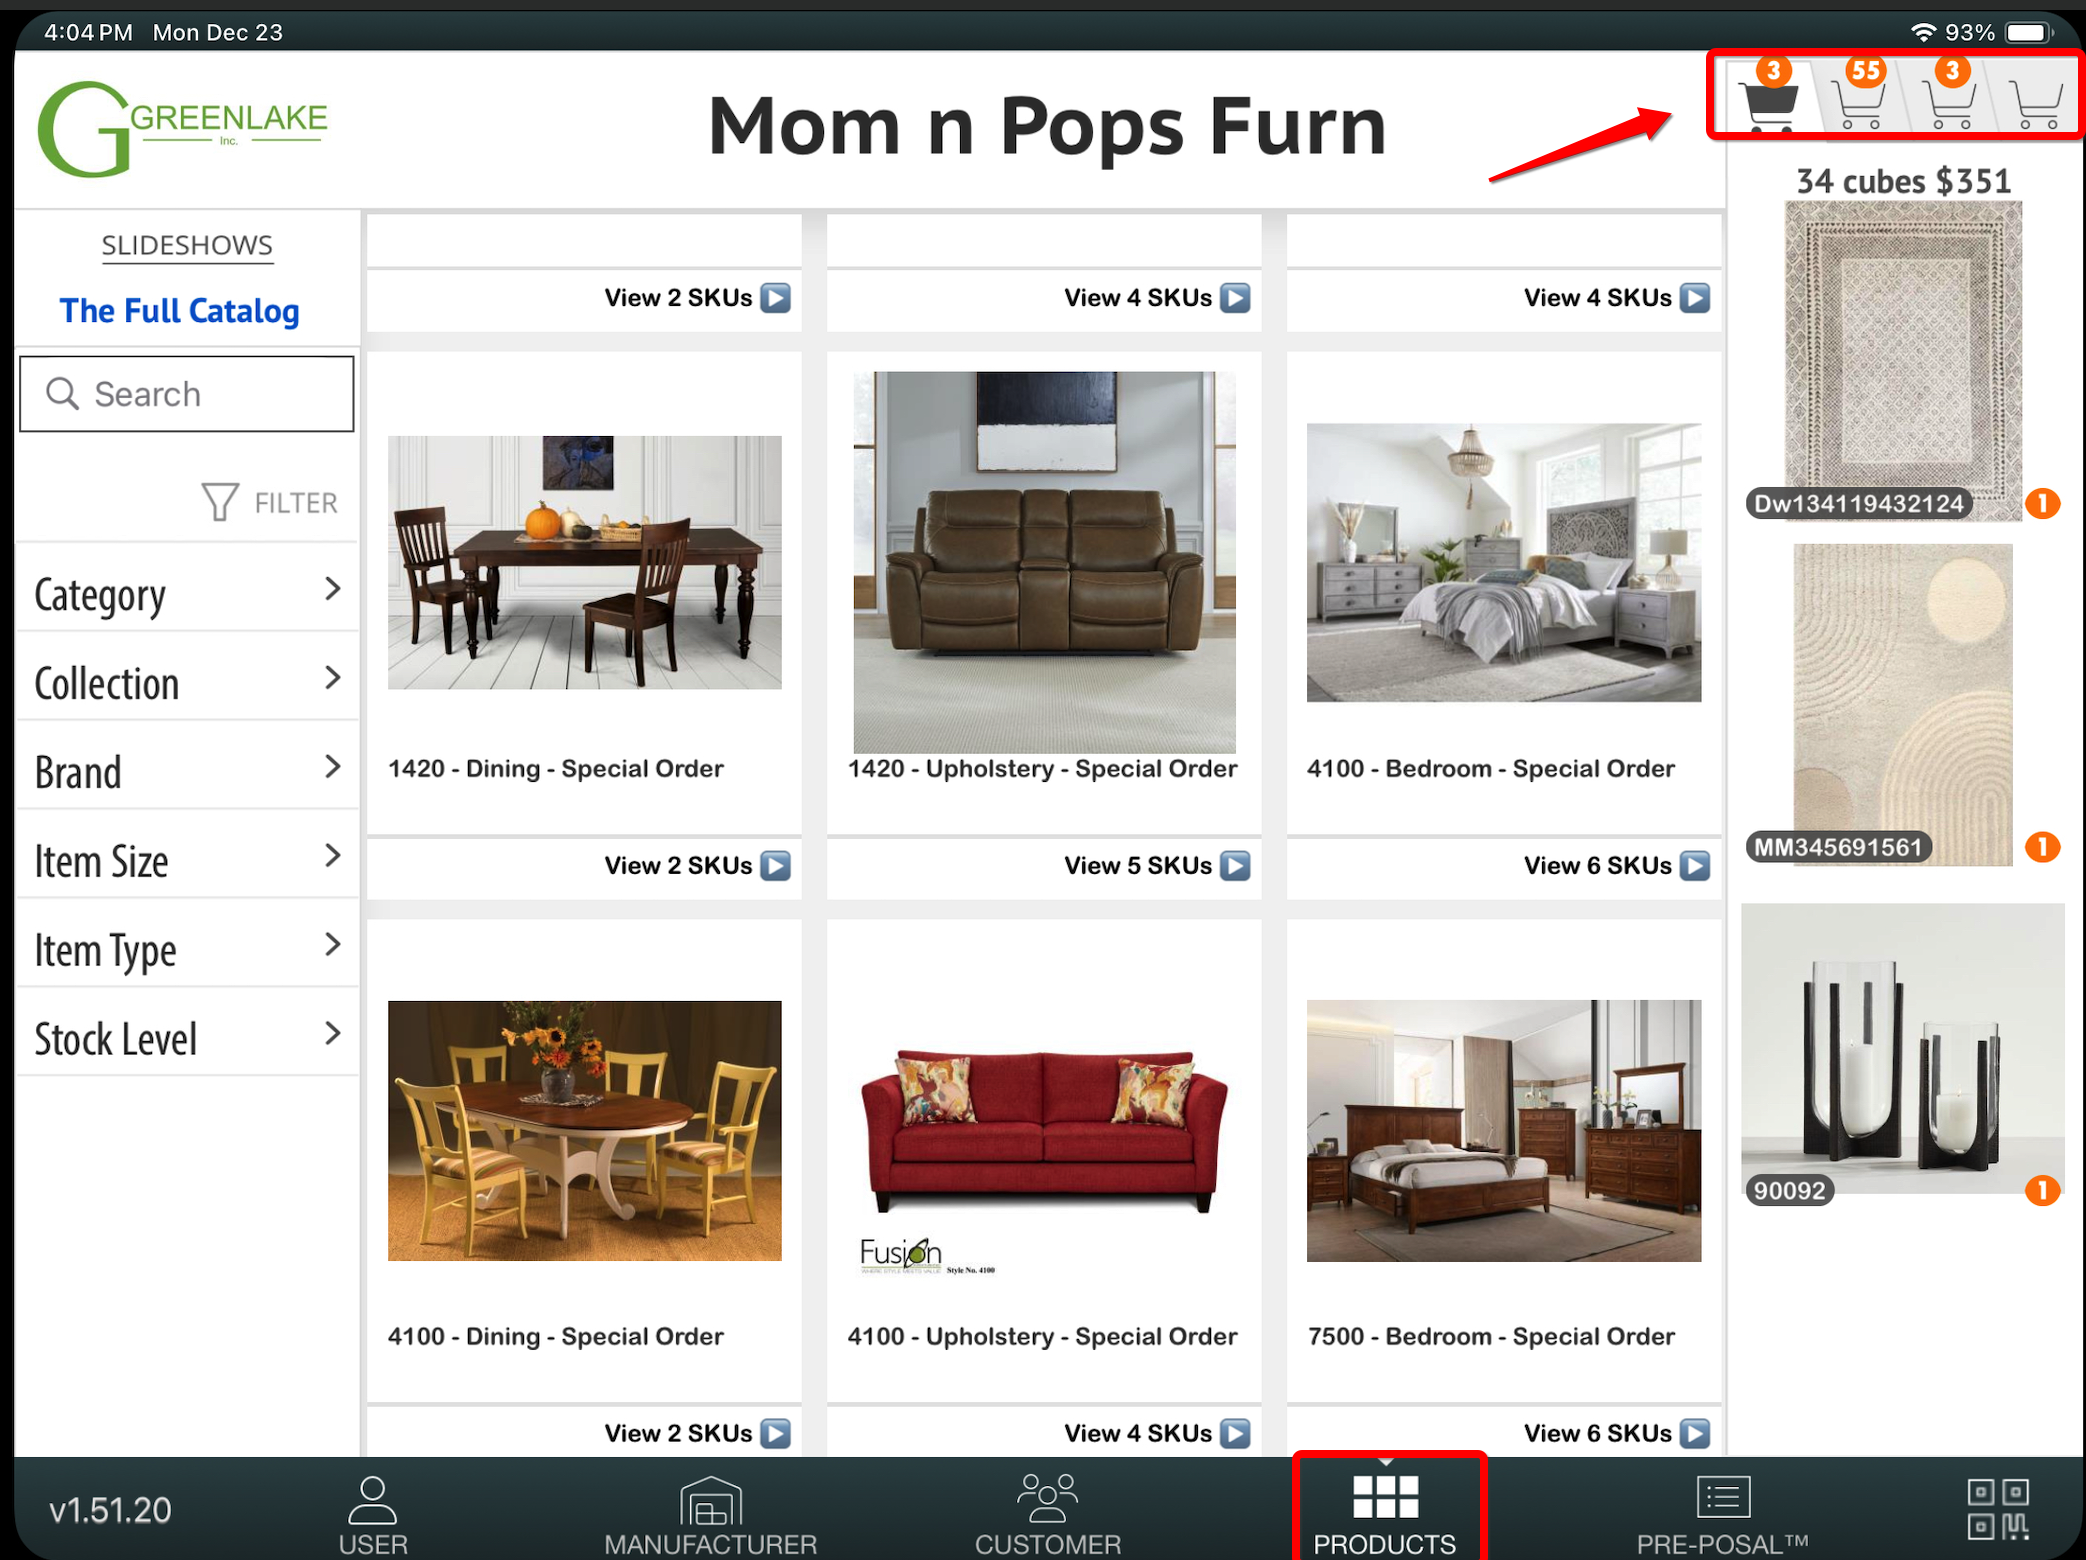Open the QR code scanner icon

(1997, 1508)
